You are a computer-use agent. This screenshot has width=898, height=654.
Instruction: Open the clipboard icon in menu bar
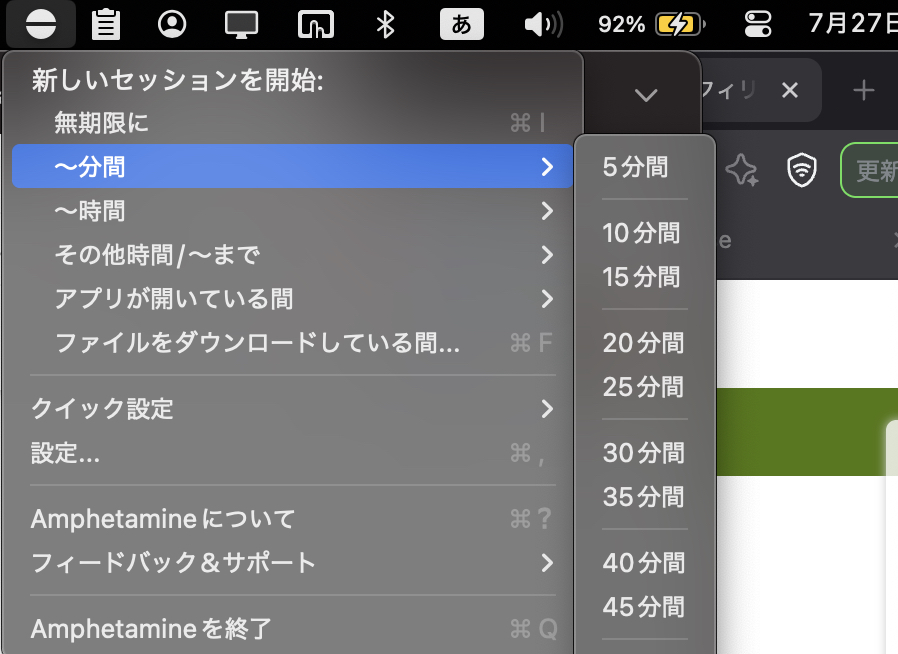click(105, 24)
